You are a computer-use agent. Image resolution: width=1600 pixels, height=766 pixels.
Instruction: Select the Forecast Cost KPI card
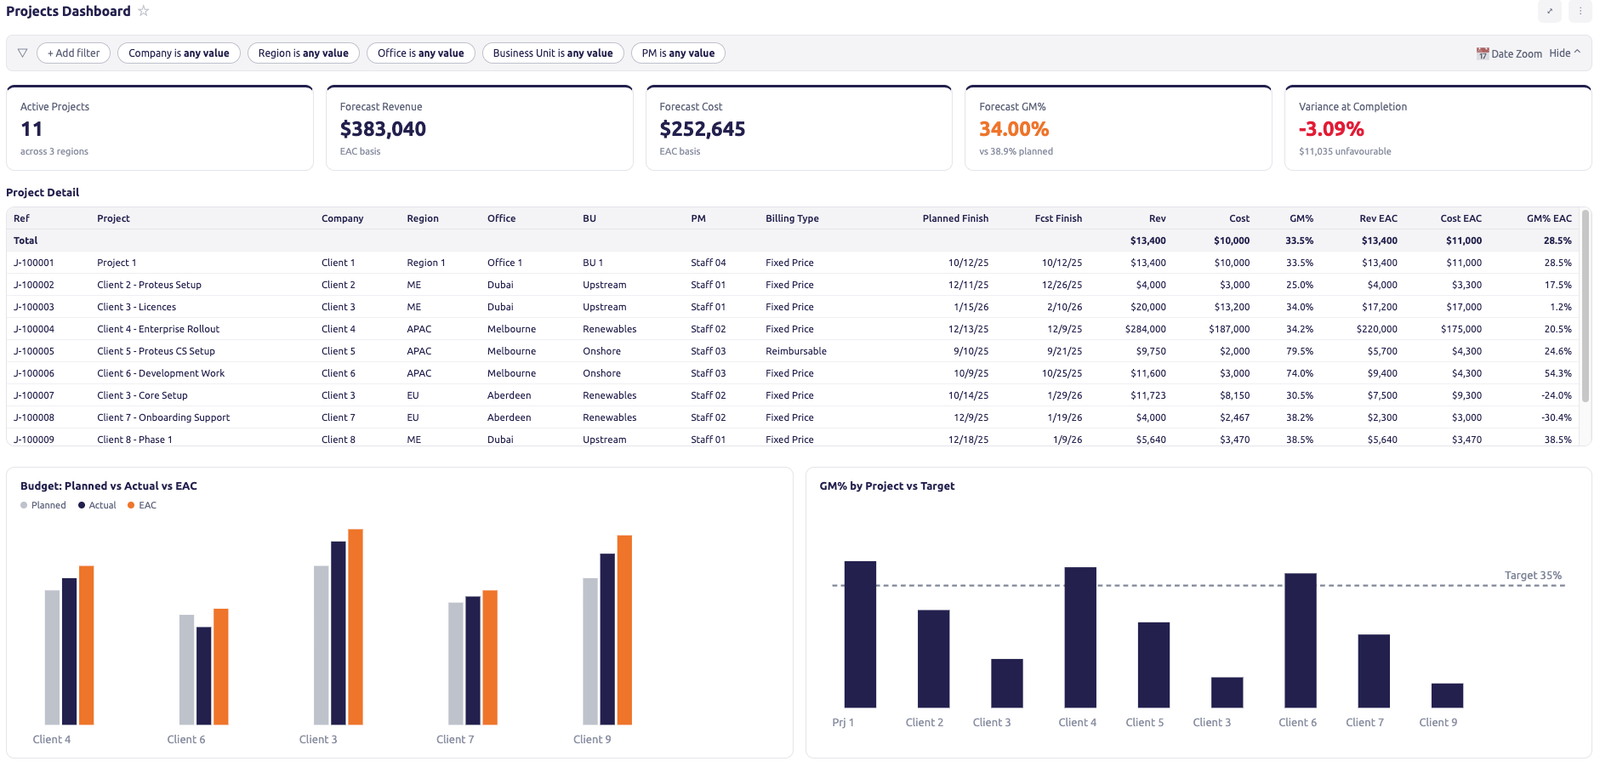[x=799, y=128]
